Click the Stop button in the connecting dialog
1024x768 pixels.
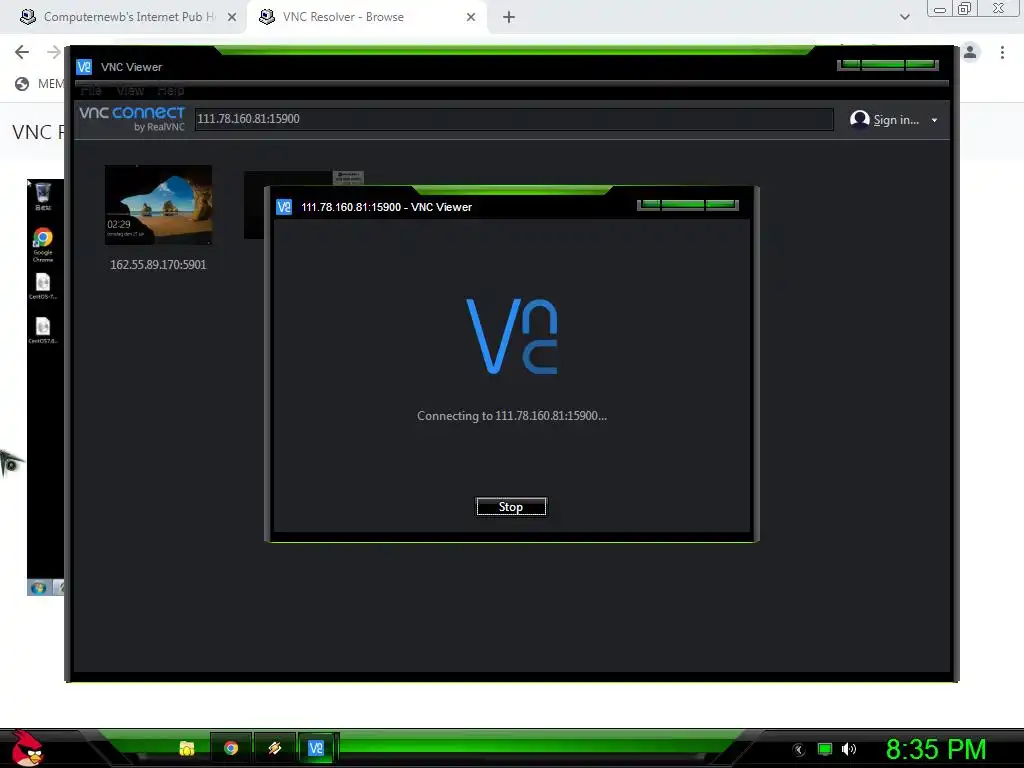tap(511, 507)
